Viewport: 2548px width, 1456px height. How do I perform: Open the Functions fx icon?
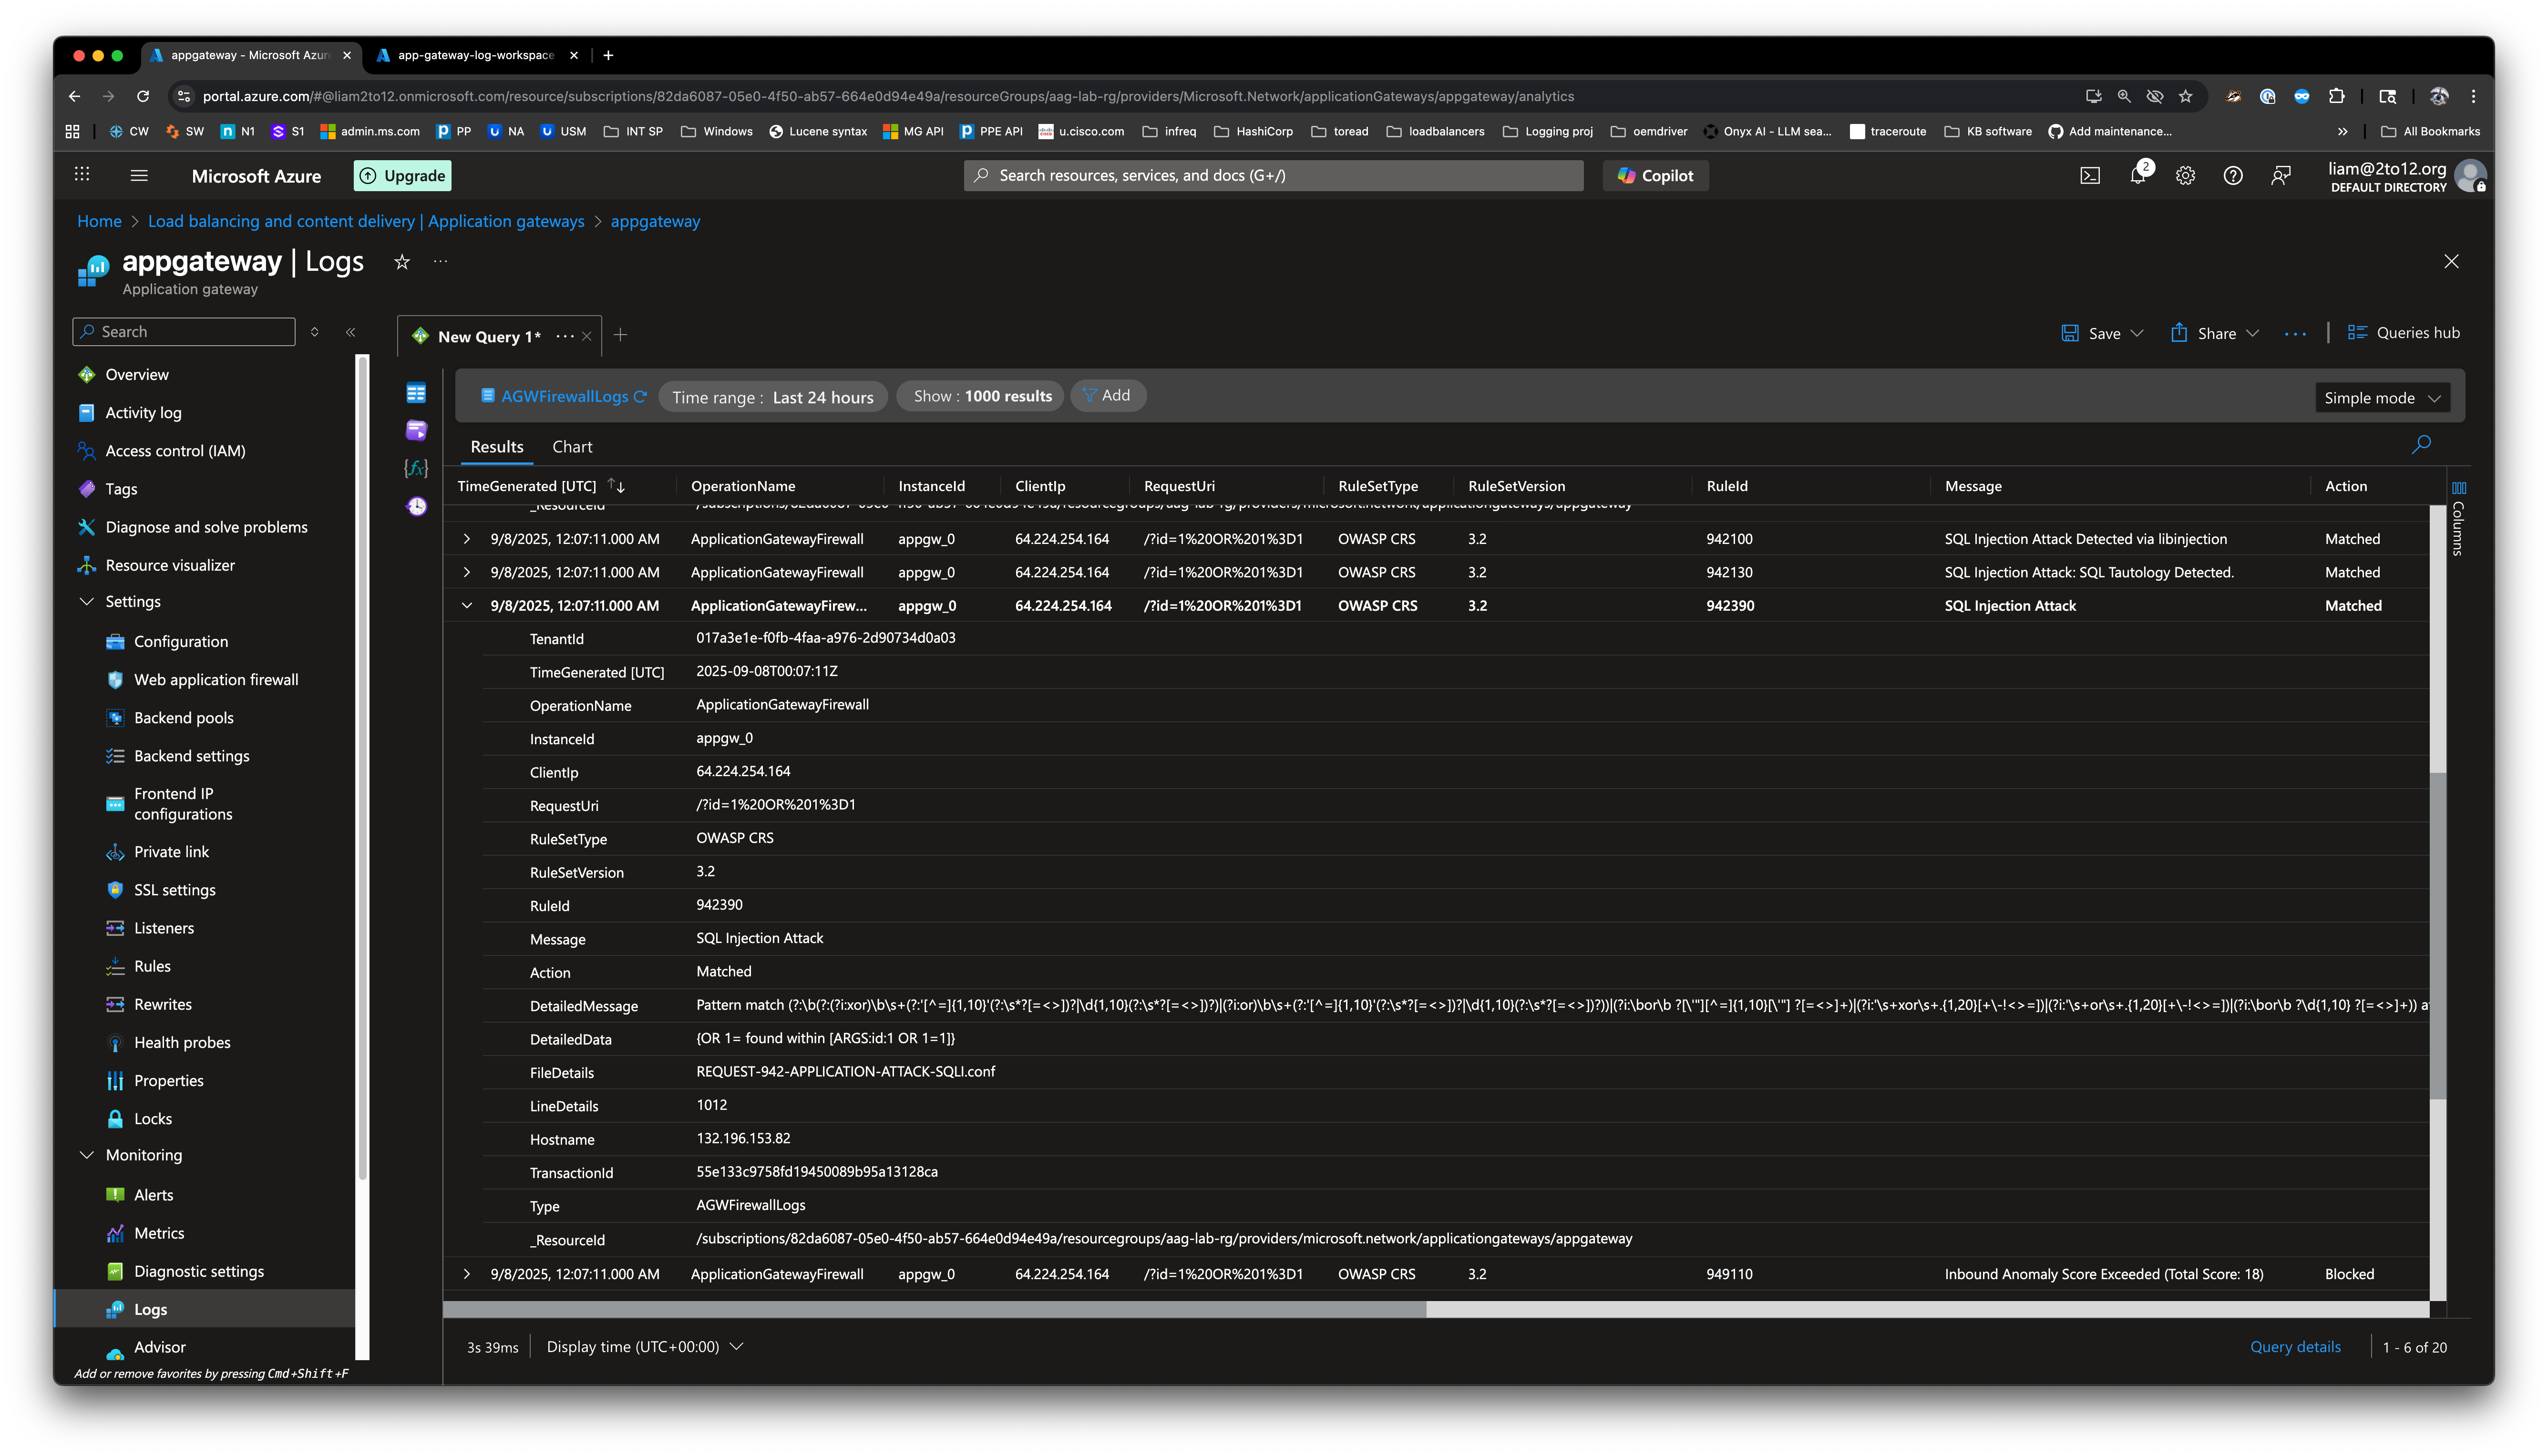[416, 468]
